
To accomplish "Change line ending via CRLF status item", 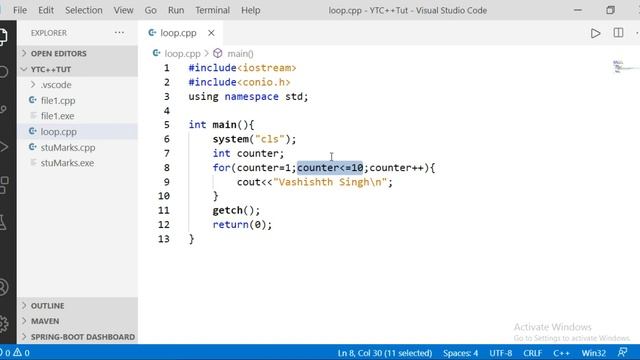I will (532, 353).
